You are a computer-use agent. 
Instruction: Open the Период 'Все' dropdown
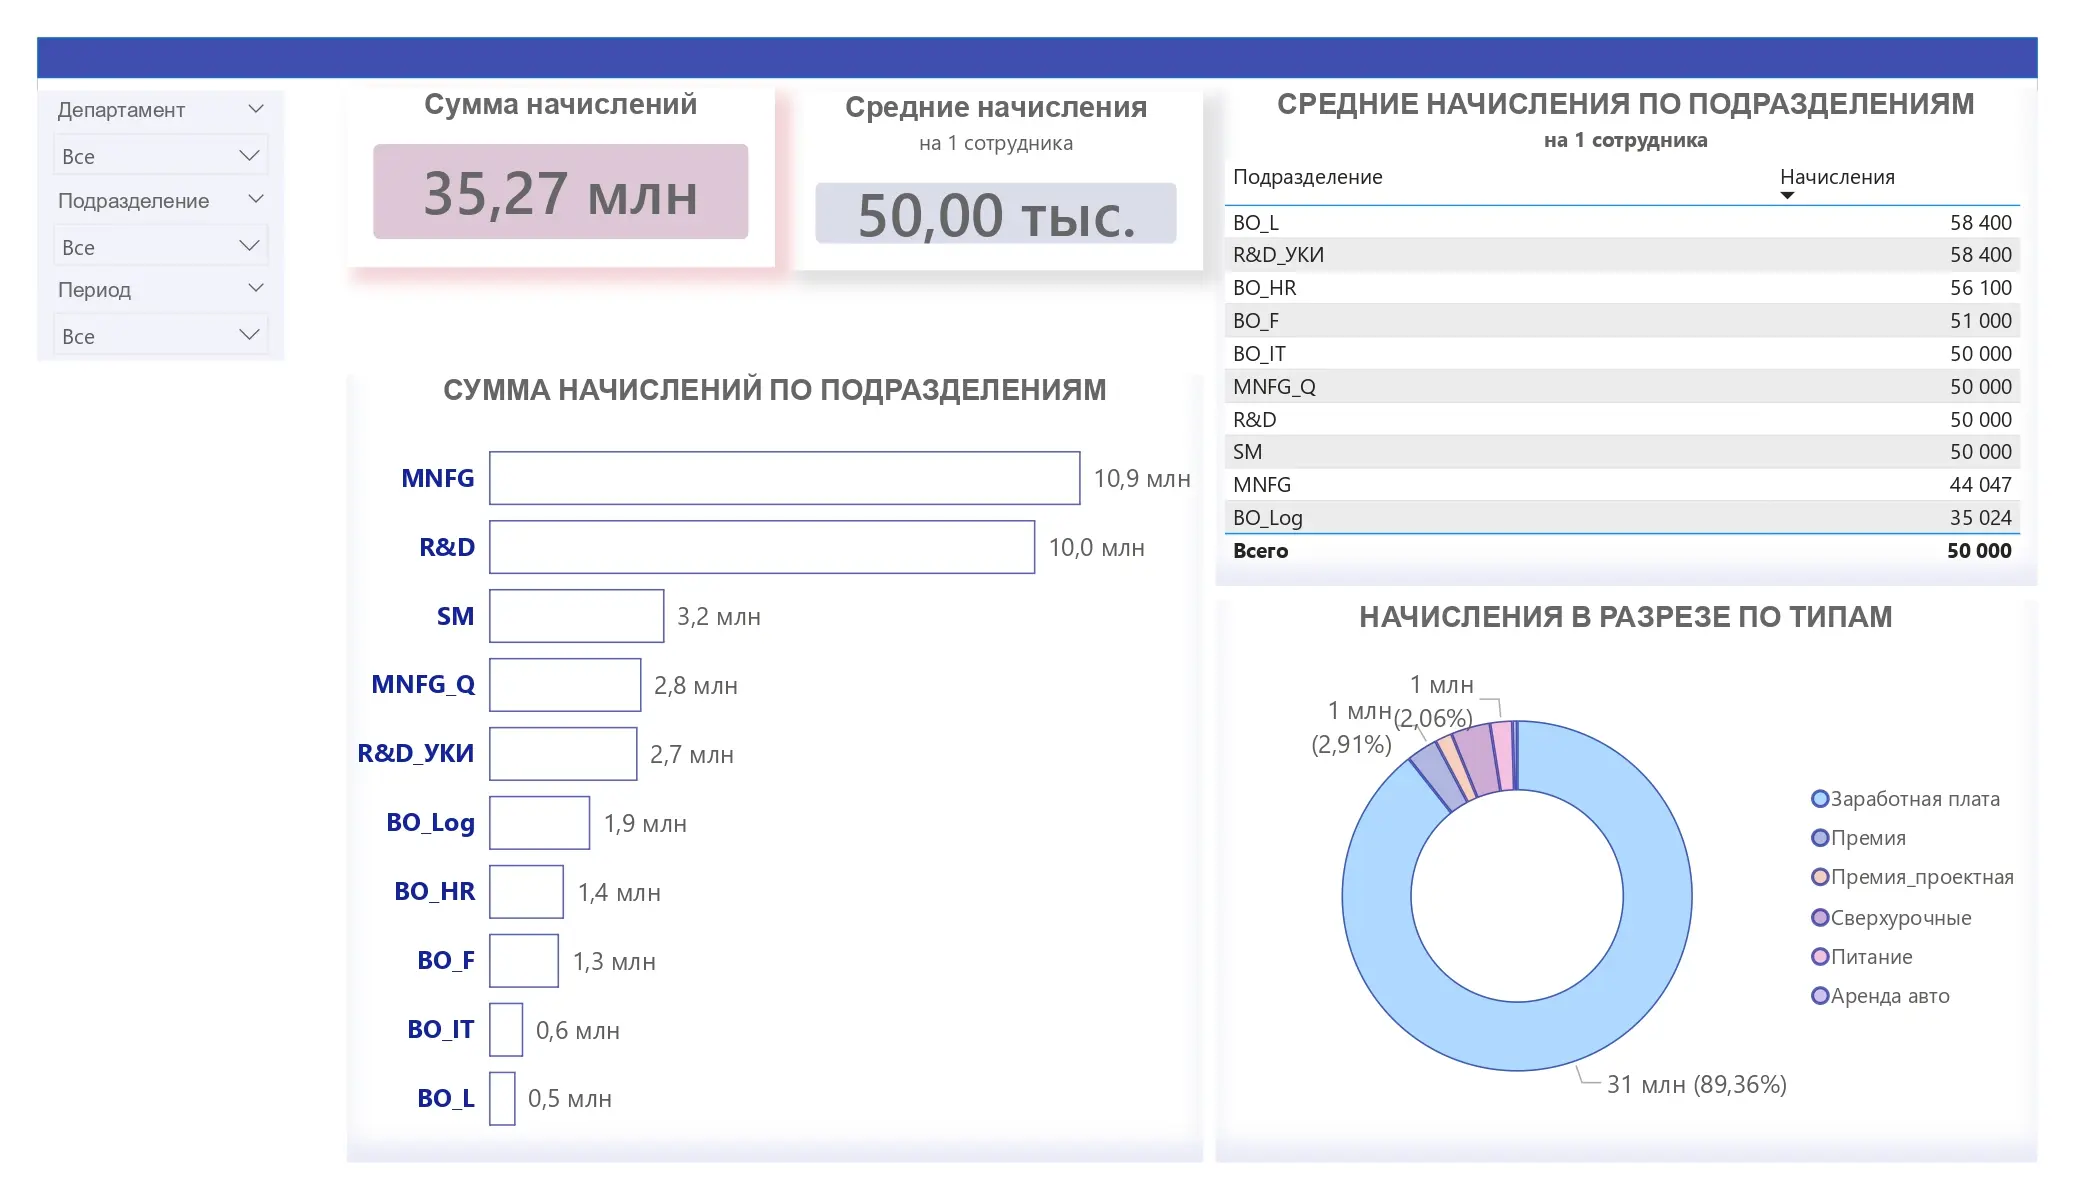160,335
